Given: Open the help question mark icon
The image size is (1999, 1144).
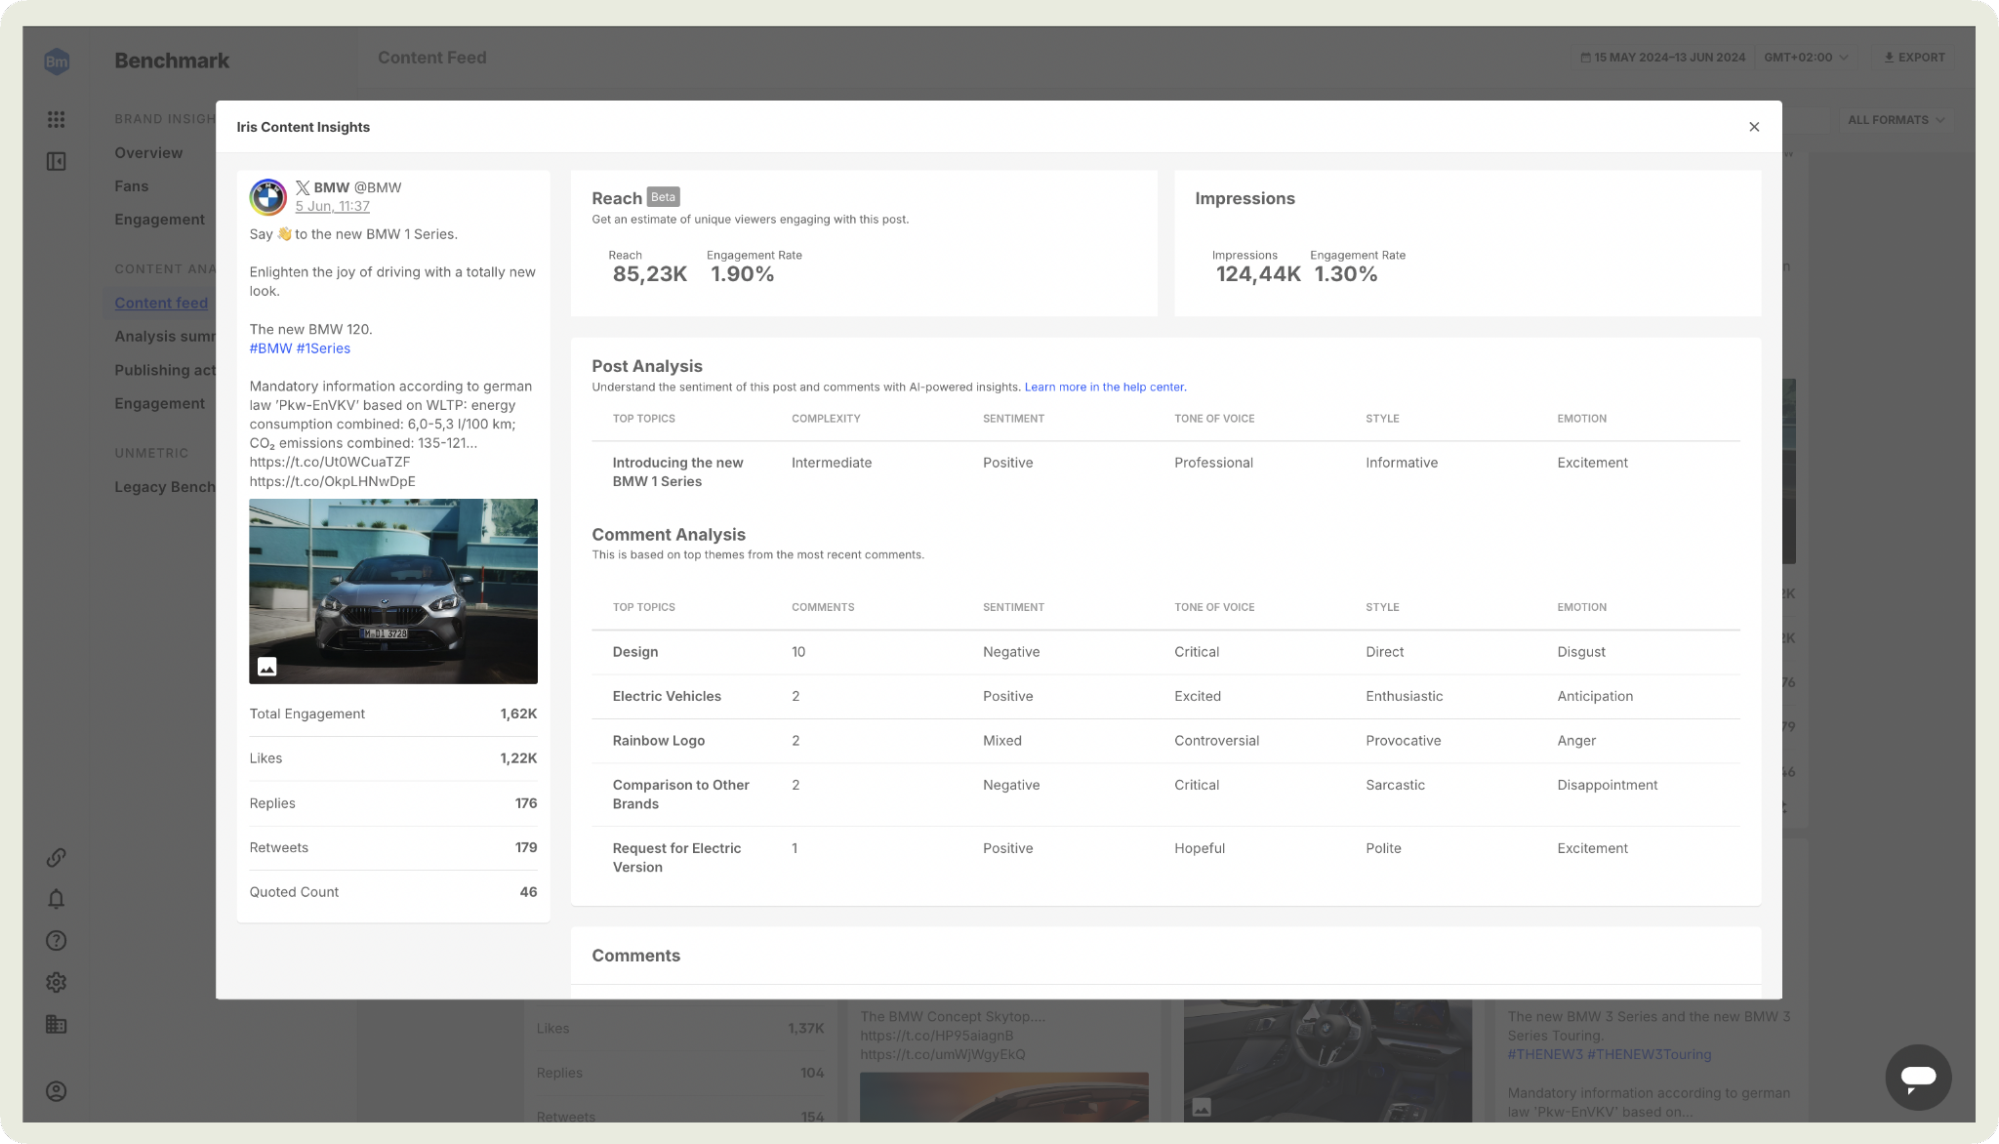Looking at the screenshot, I should point(56,940).
